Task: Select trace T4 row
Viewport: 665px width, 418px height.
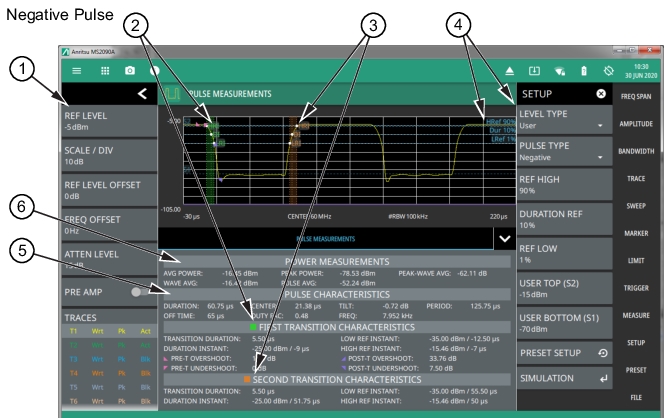Action: [109, 373]
